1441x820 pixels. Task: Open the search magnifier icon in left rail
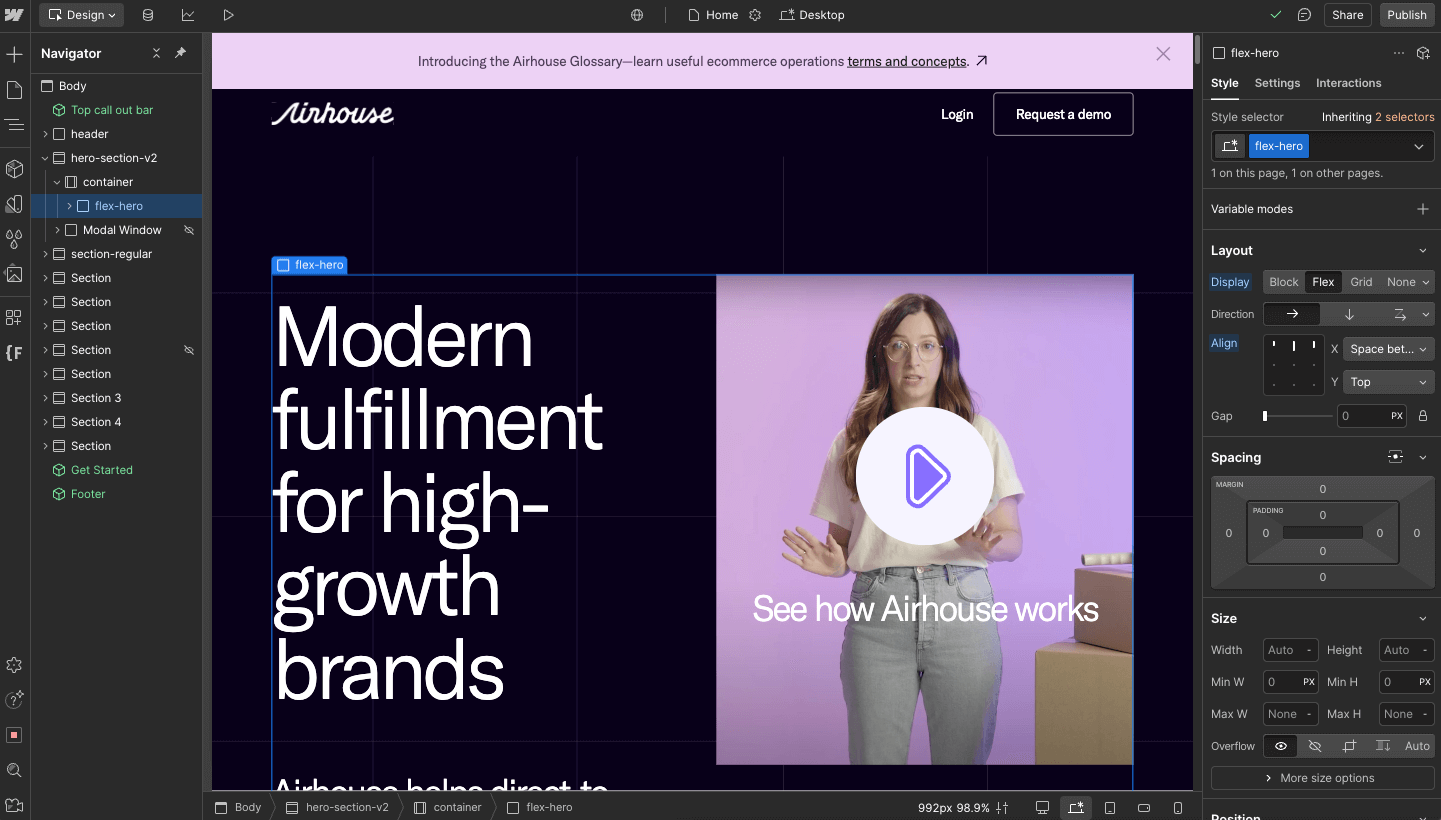[14, 770]
